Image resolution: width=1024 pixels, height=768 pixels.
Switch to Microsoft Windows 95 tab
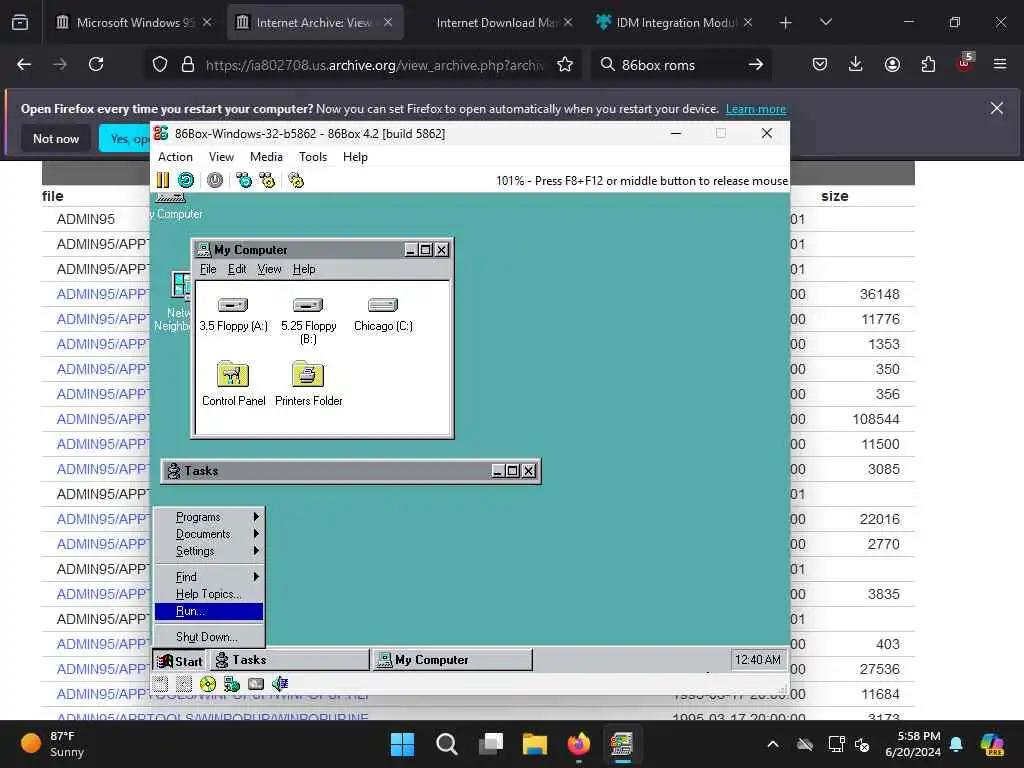[x=135, y=23]
